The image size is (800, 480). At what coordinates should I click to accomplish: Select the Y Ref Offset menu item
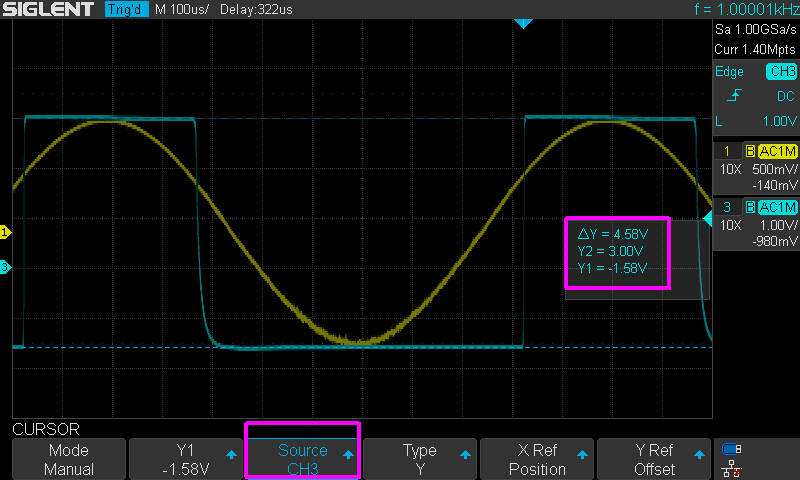[x=654, y=459]
